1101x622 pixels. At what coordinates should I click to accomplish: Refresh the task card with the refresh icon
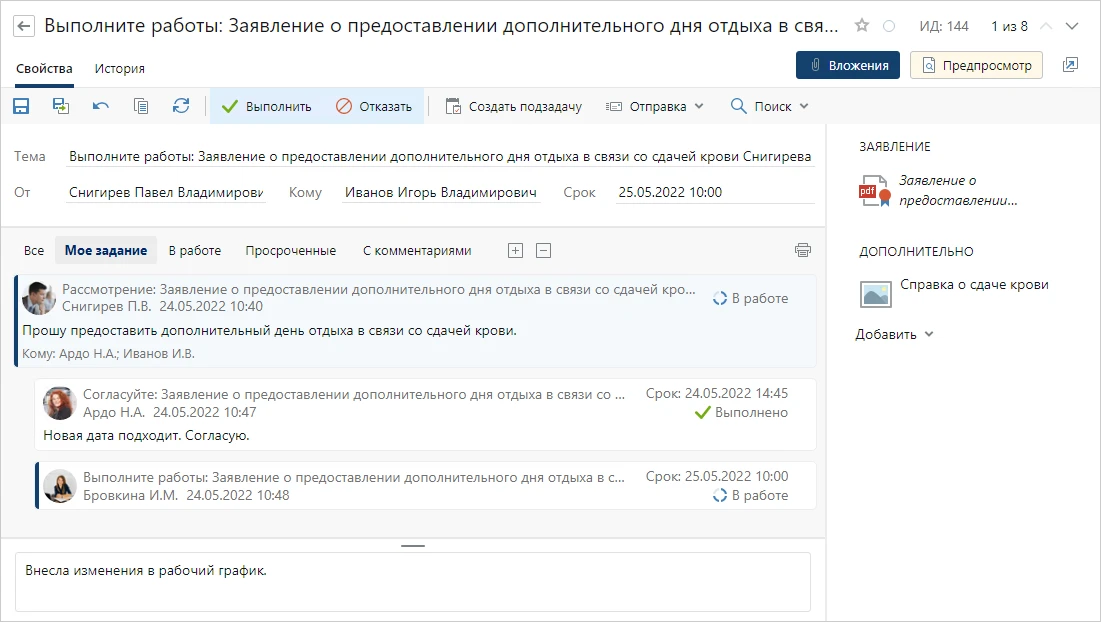point(181,106)
